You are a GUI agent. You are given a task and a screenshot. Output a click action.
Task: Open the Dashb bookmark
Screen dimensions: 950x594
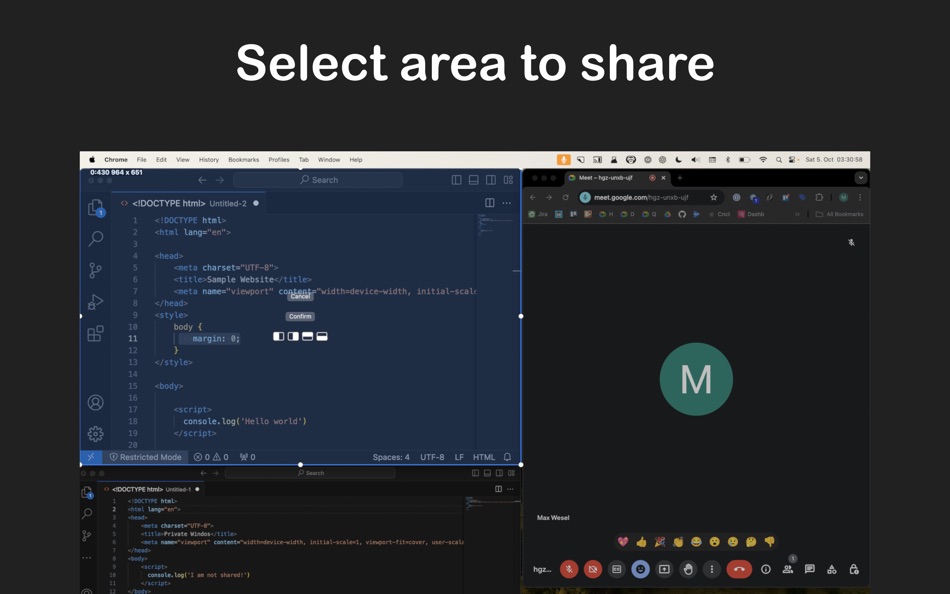point(751,215)
